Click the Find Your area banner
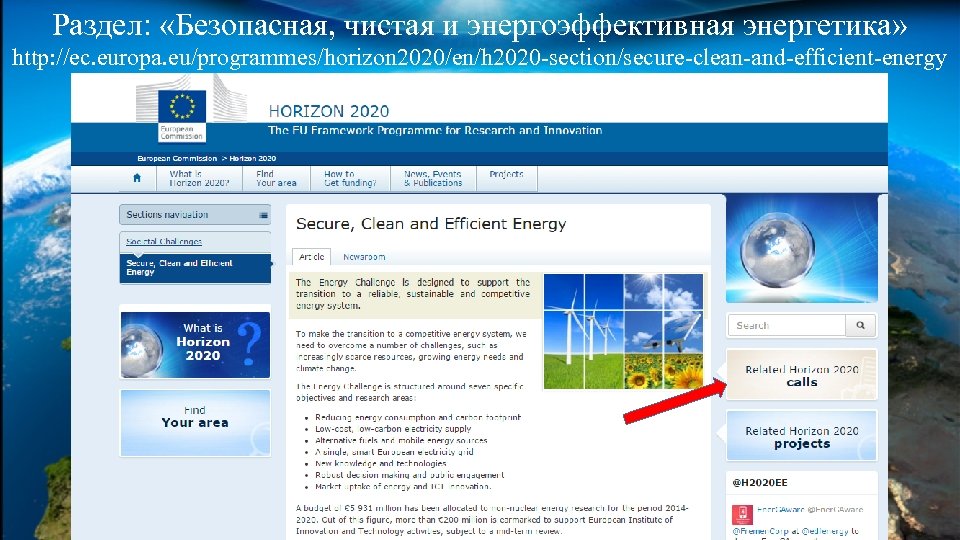This screenshot has height=540, width=960. (x=195, y=422)
